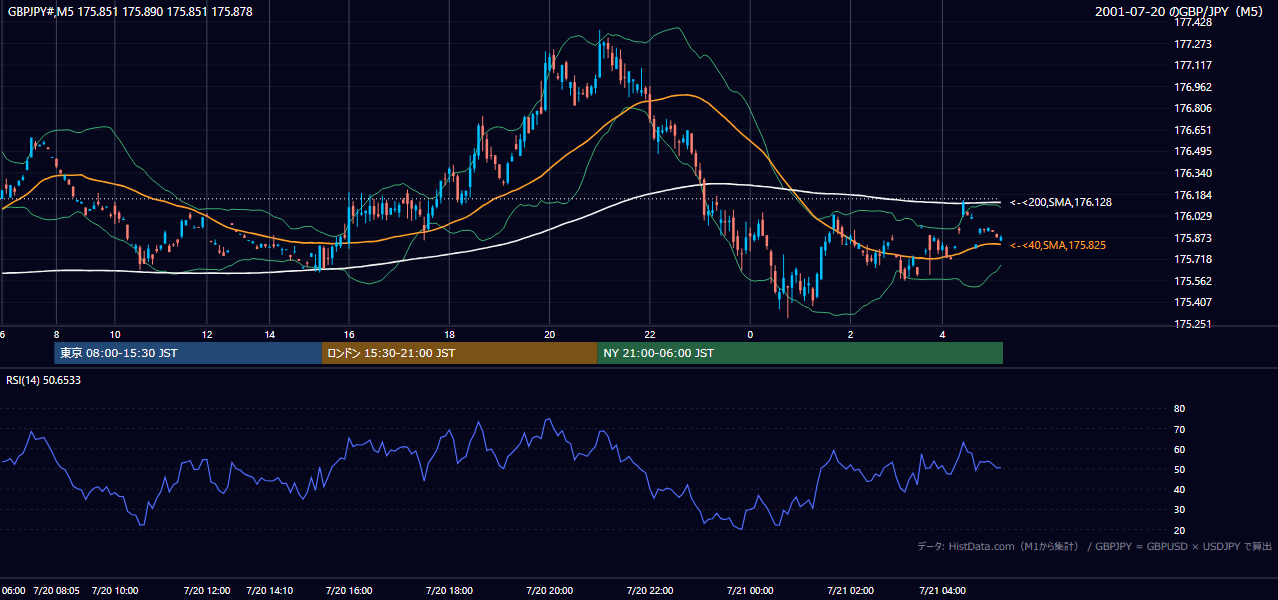This screenshot has width=1278, height=600.
Task: Click price axis value 175.562
Action: pyautogui.click(x=1194, y=281)
